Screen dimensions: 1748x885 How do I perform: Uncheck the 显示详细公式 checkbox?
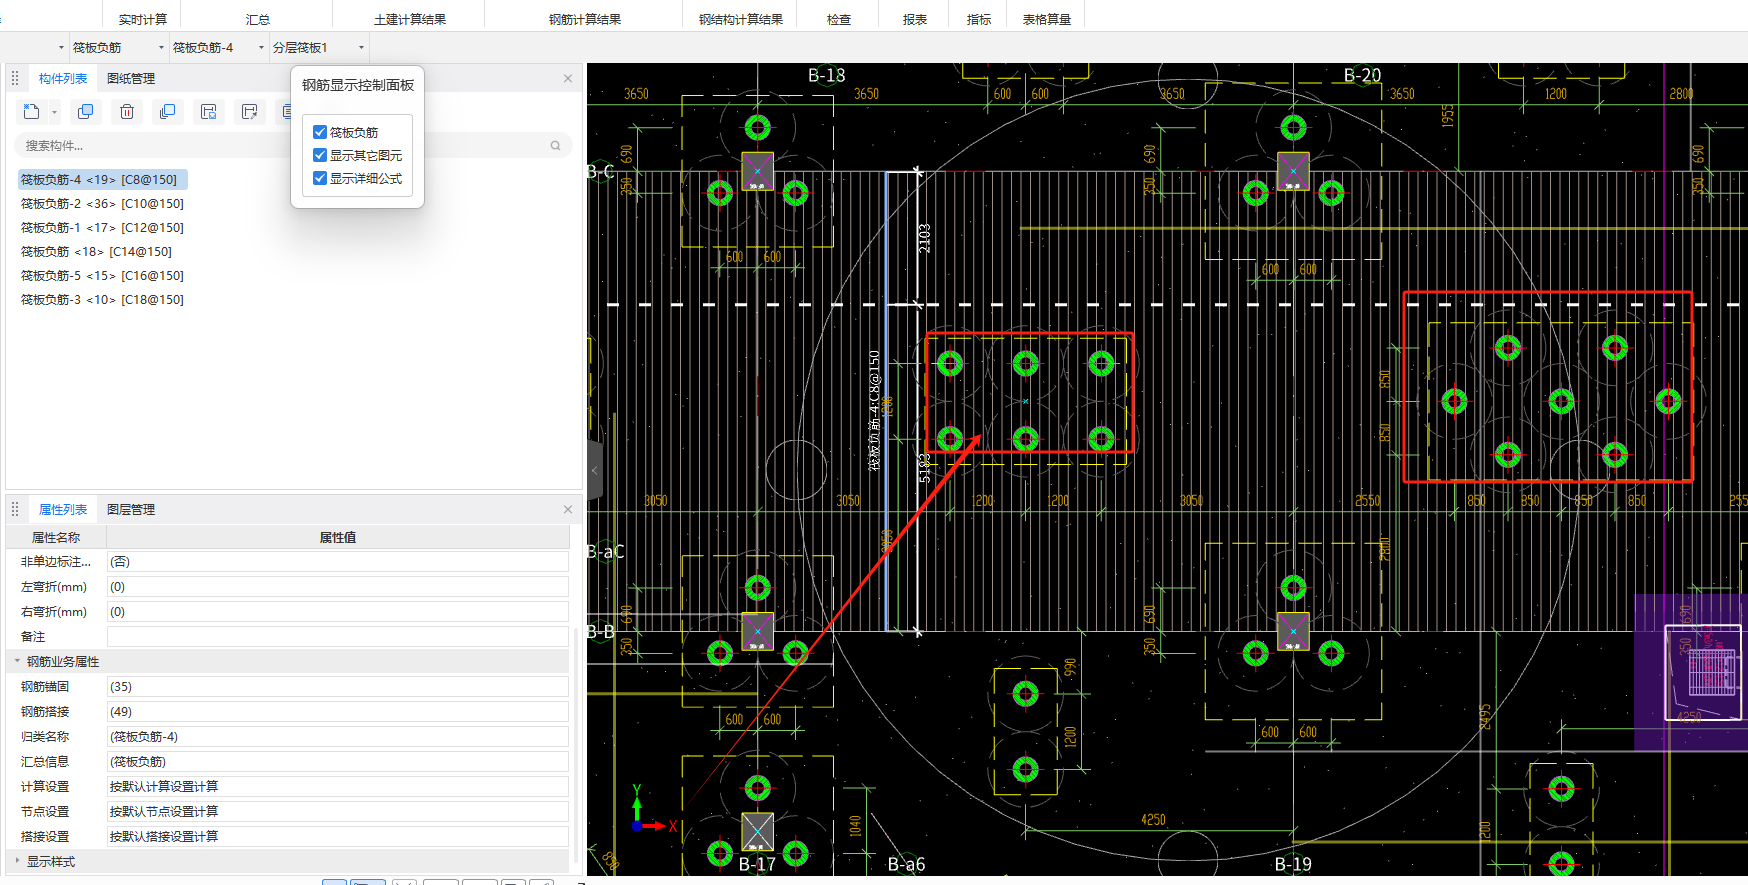pos(320,178)
